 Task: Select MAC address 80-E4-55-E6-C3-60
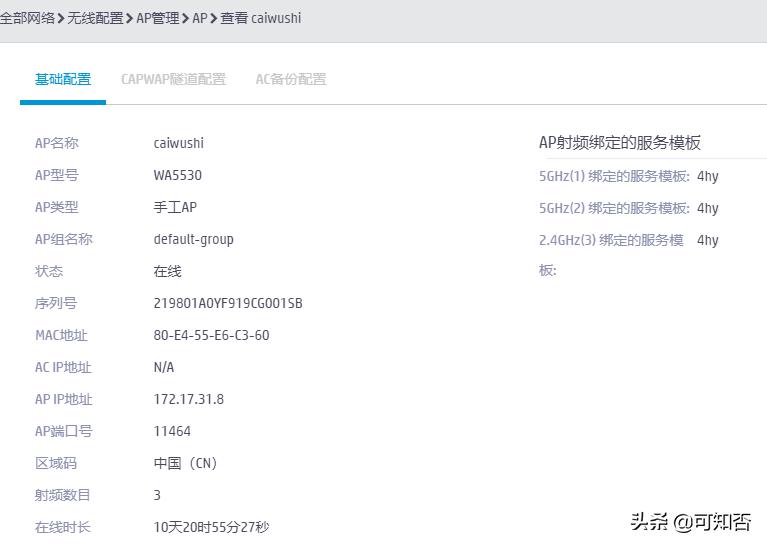click(x=211, y=336)
